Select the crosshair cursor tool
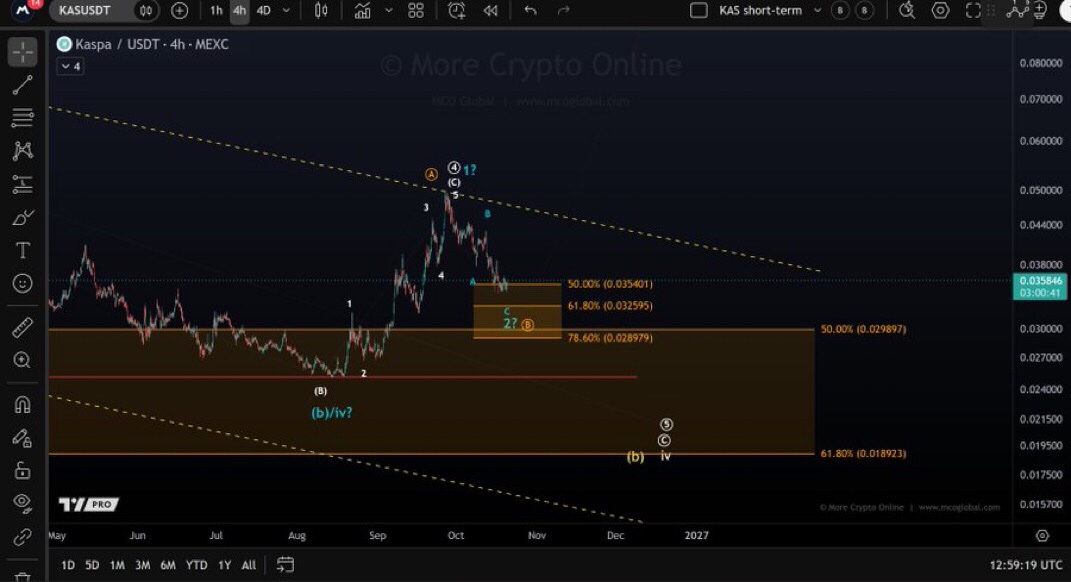Viewport: 1071px width, 582px height. 23,52
